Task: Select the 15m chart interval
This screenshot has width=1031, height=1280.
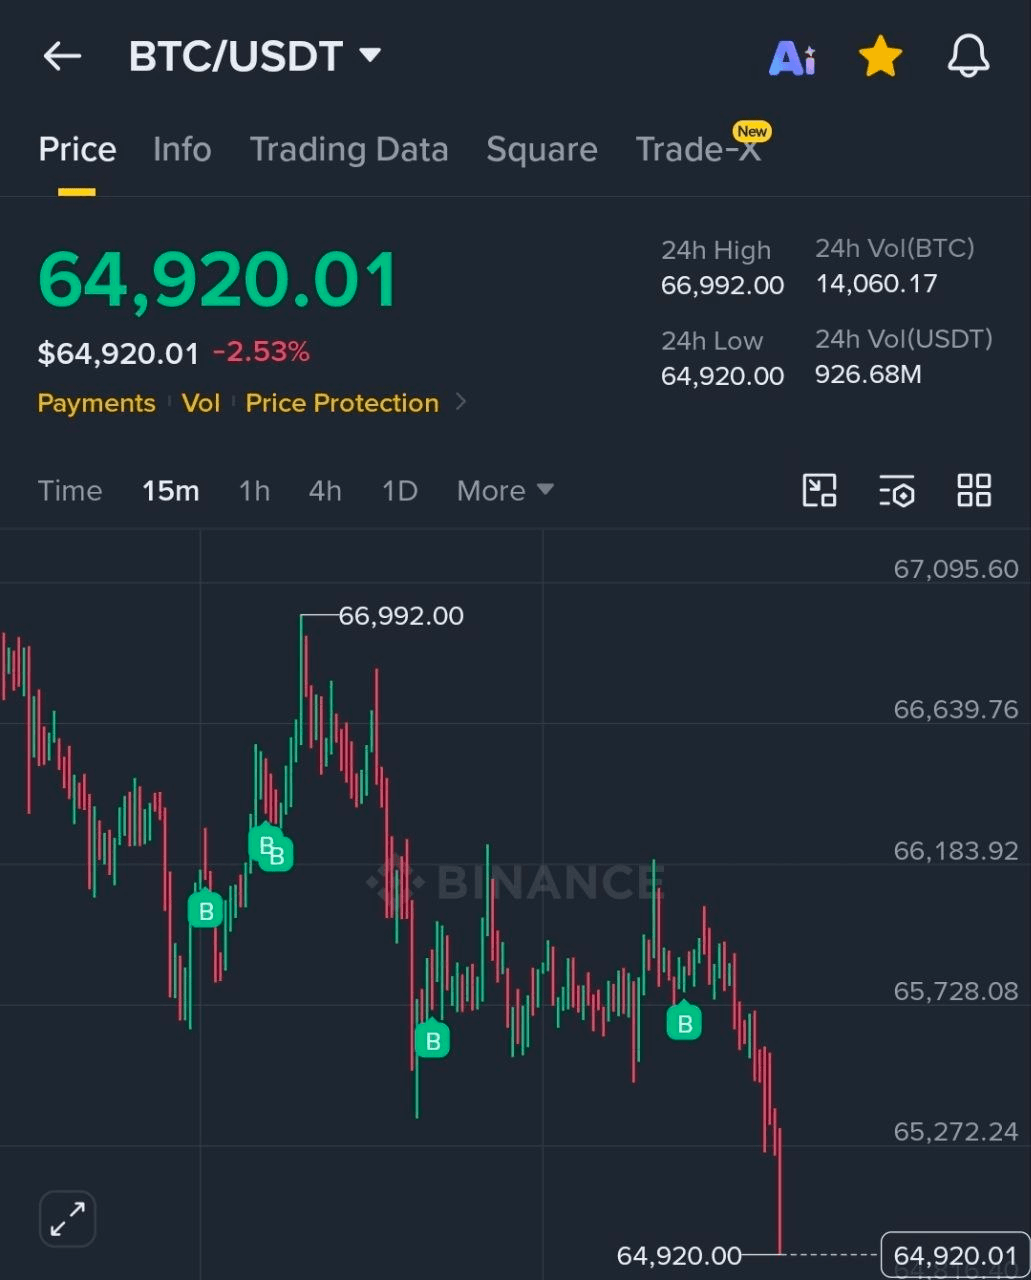Action: click(x=171, y=491)
